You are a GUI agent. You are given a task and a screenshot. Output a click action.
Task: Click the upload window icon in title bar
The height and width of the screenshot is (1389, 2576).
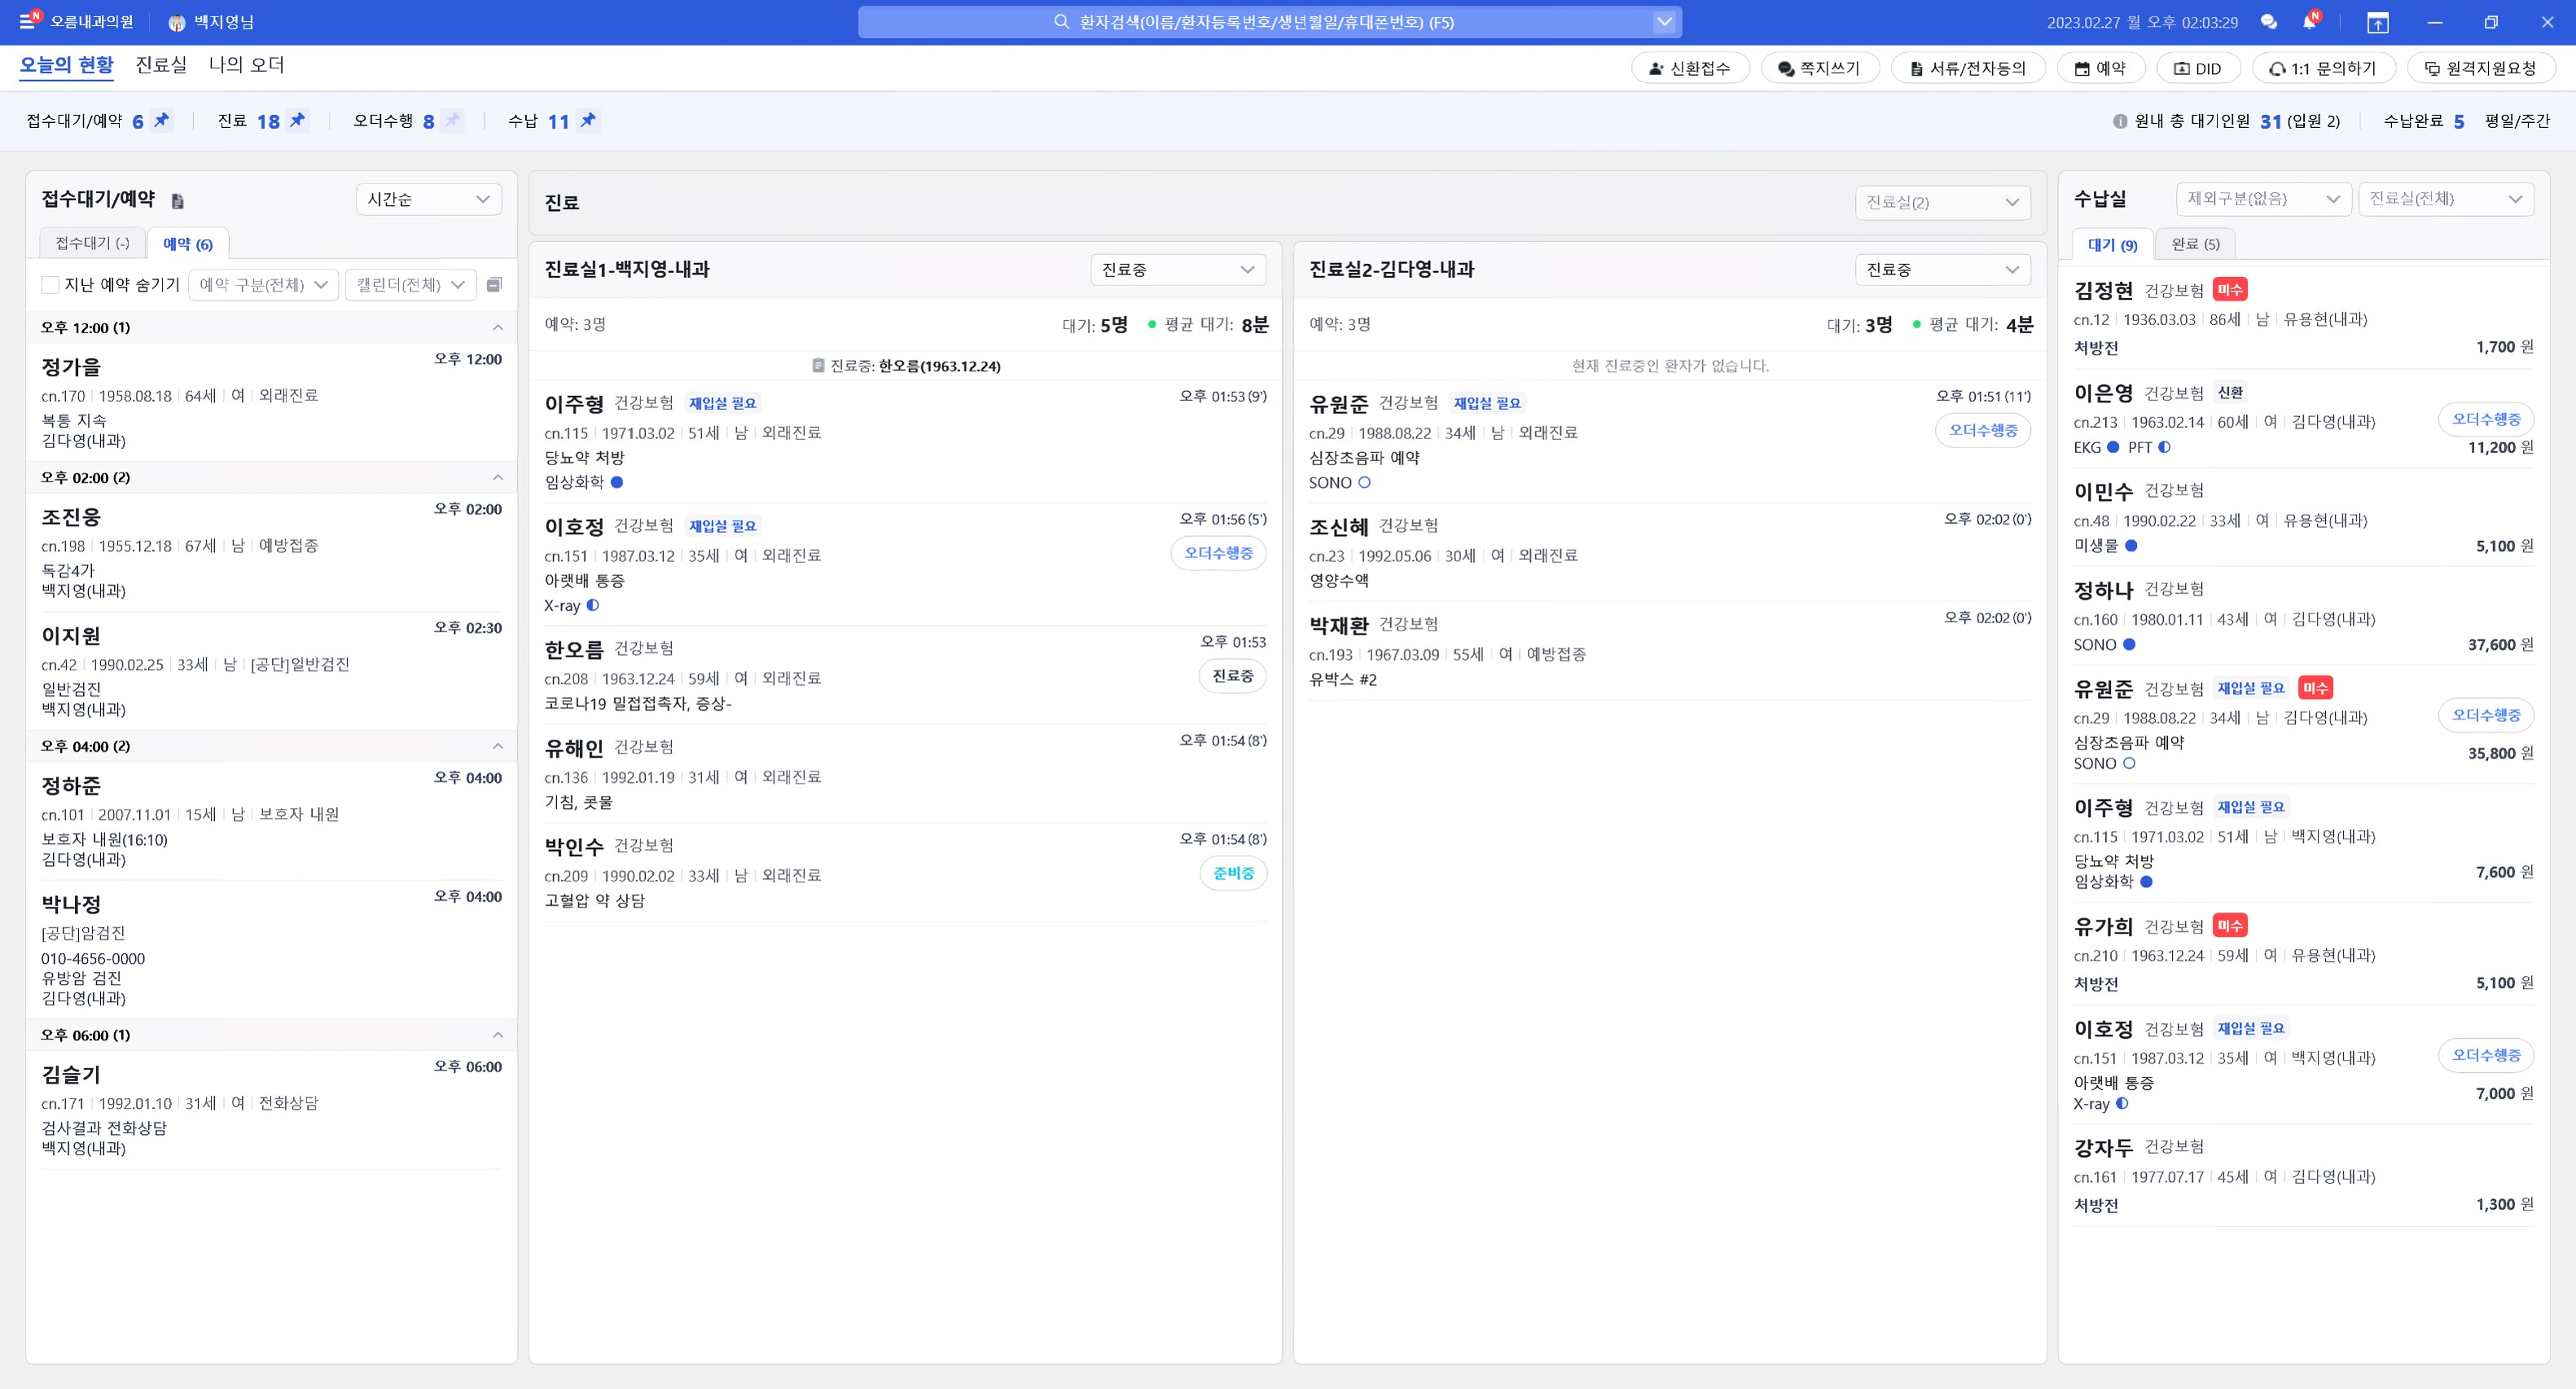[x=2378, y=22]
